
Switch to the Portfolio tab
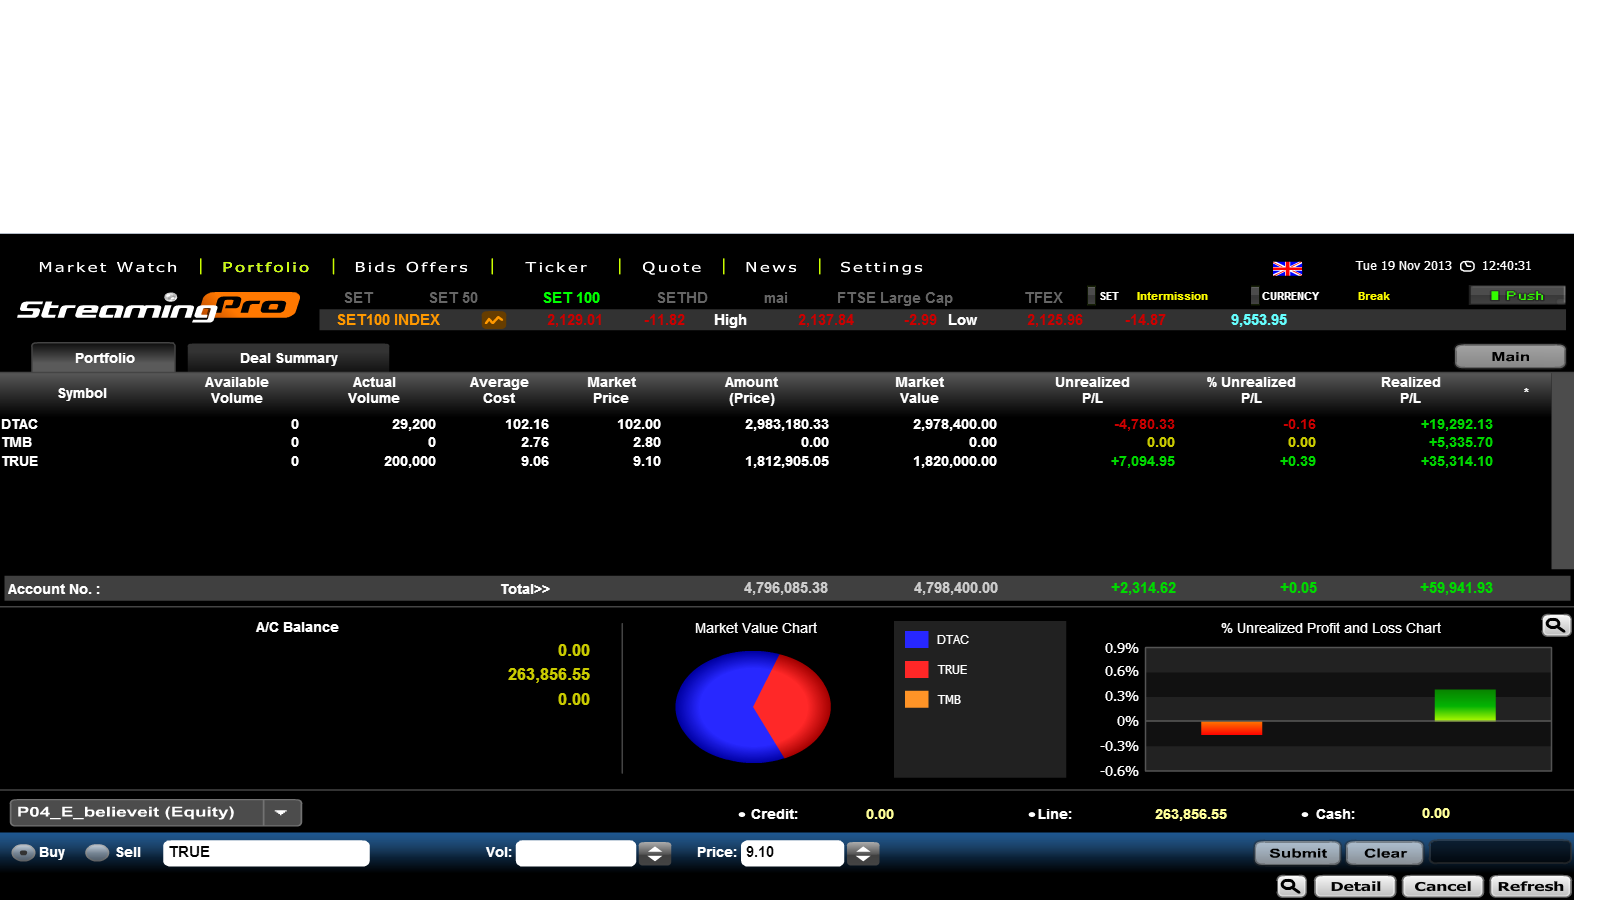pyautogui.click(x=104, y=357)
